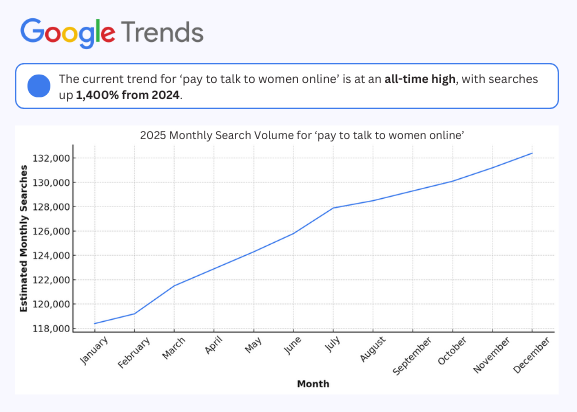Click the '126,000' y-axis value
577x412 pixels.
(51, 231)
